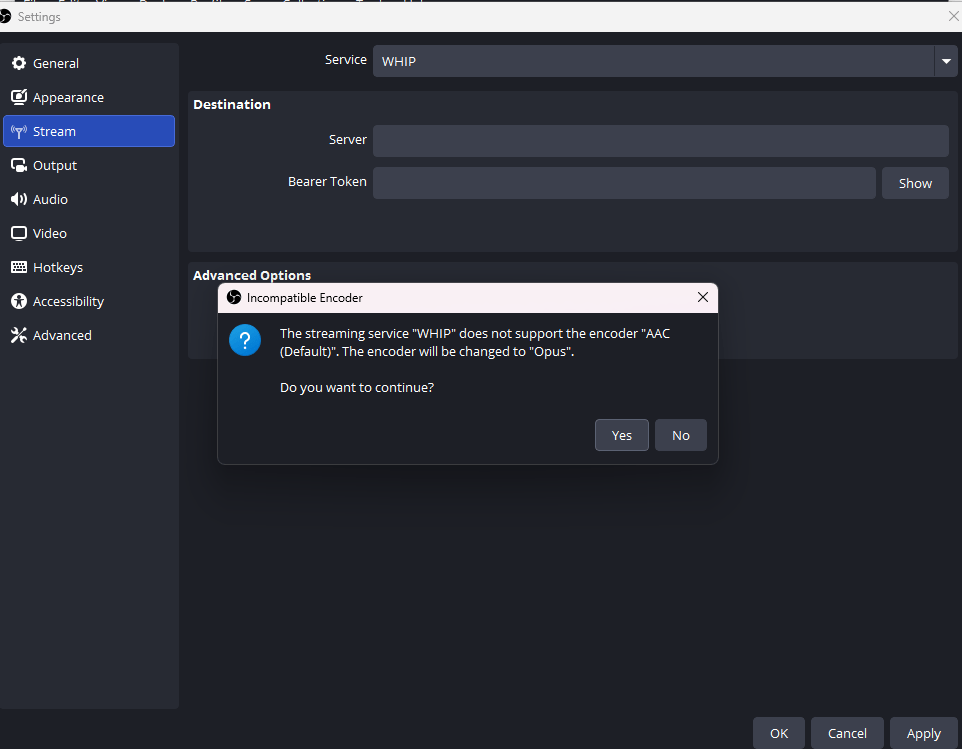
Task: Click the Bearer Token input field
Action: pyautogui.click(x=624, y=183)
